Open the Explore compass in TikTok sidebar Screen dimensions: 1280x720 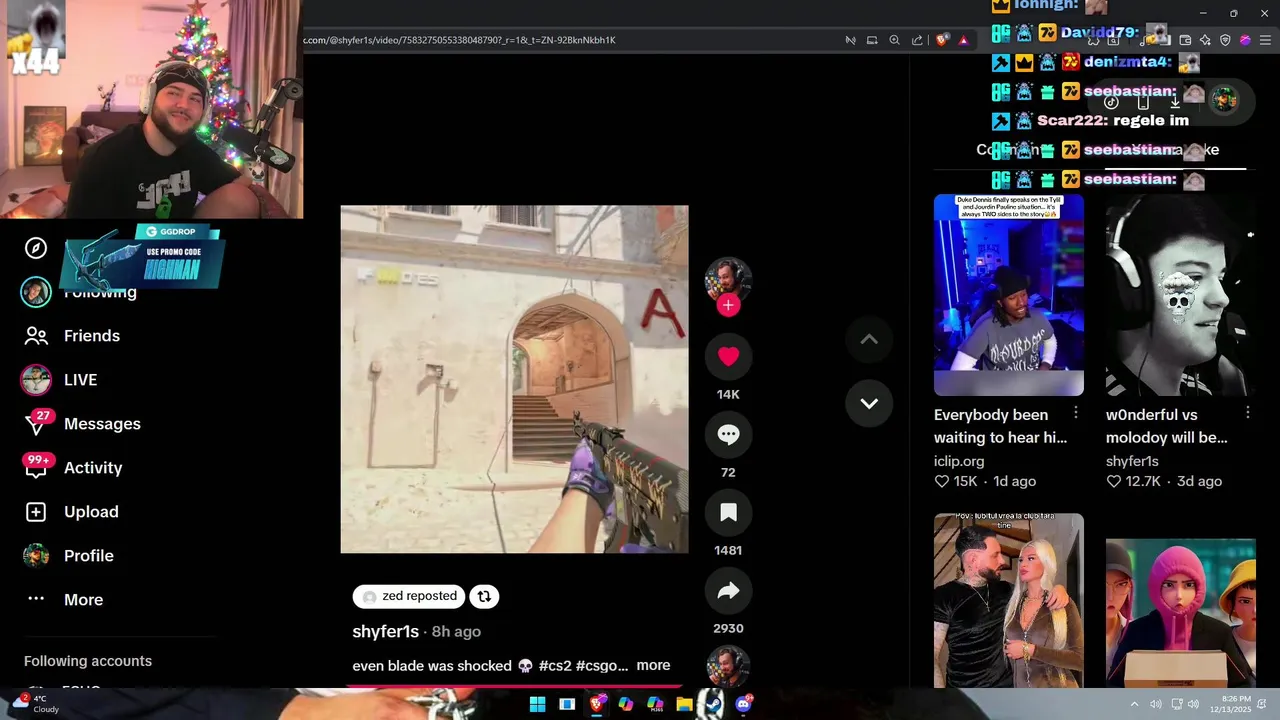coord(36,248)
